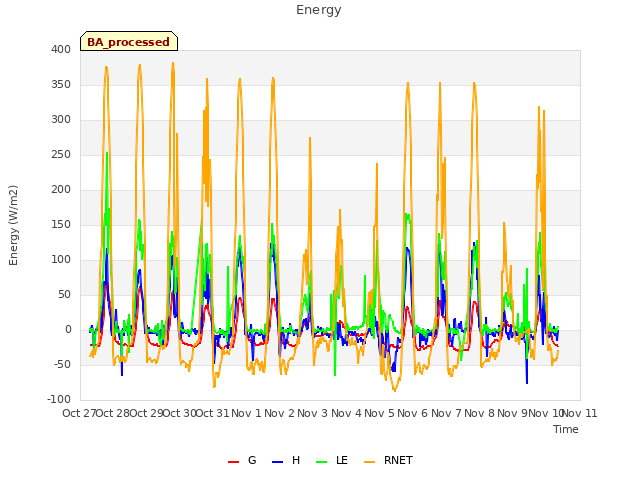Click the Nov 2 x-axis tick
This screenshot has width=640, height=480.
point(280,413)
